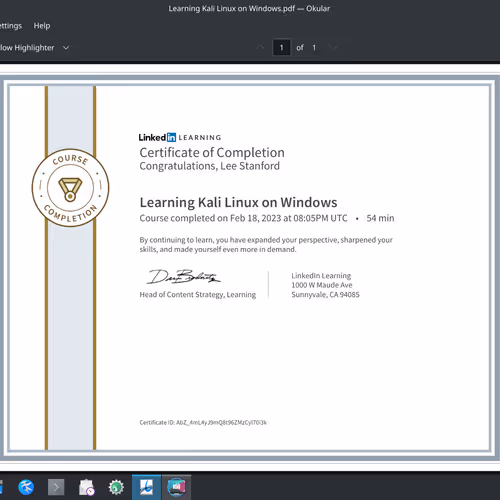Open the green gear taskbar icon
This screenshot has height=500, width=500.
click(116, 487)
